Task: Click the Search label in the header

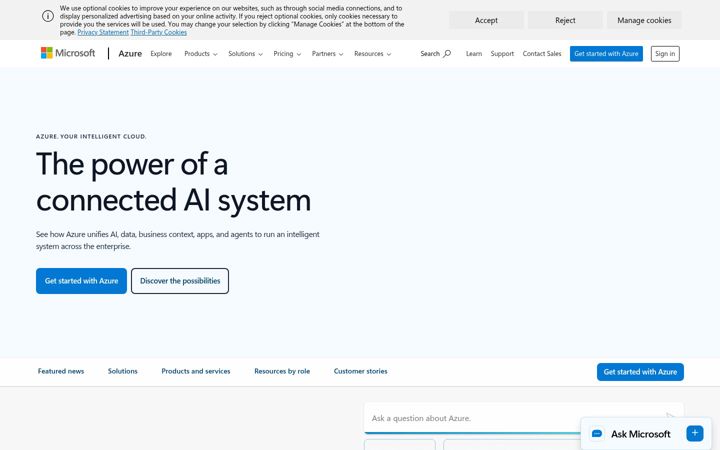Action: coord(430,54)
